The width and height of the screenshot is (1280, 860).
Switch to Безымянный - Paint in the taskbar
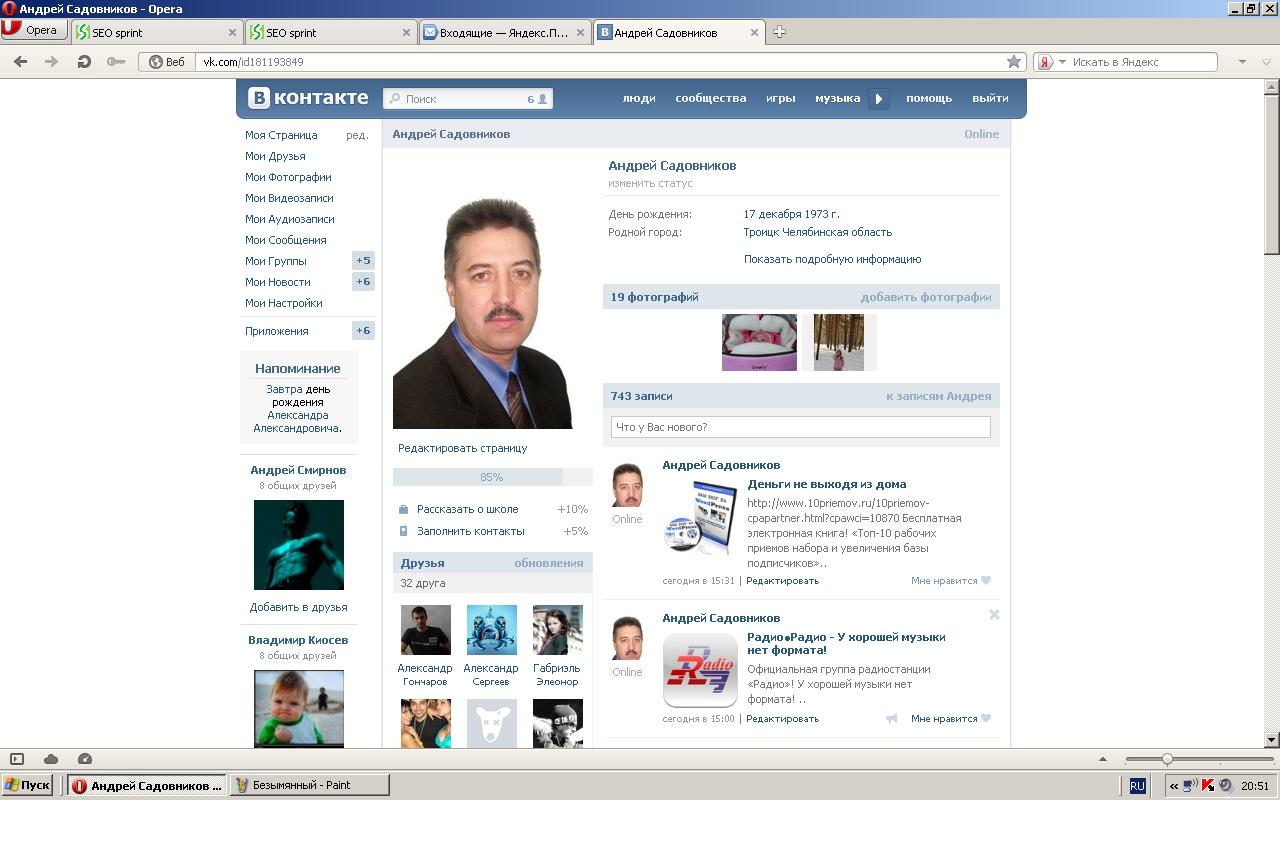point(310,786)
